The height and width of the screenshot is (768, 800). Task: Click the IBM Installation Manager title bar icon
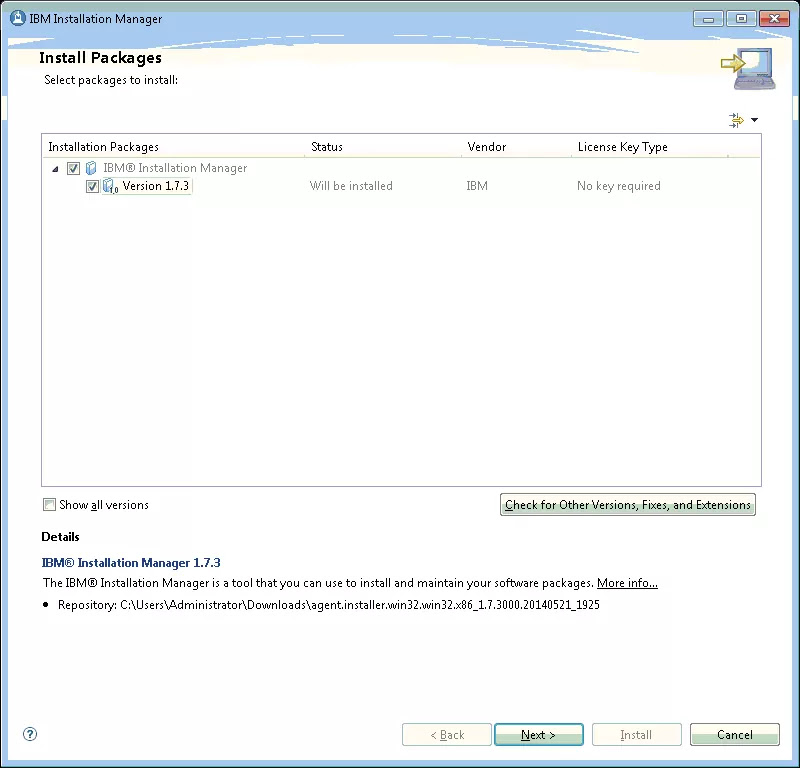[x=18, y=18]
